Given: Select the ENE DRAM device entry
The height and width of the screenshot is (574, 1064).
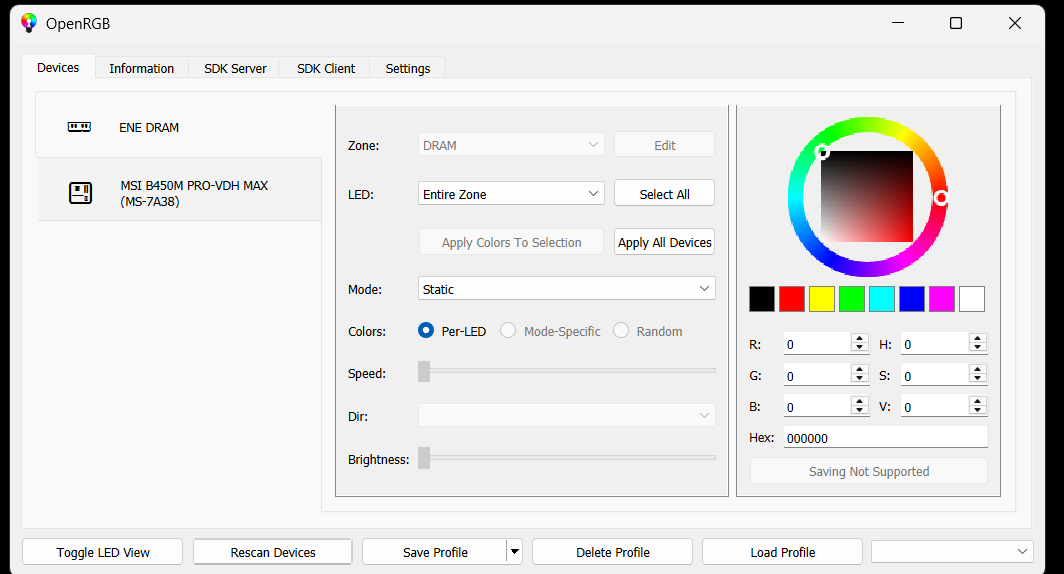Looking at the screenshot, I should click(179, 127).
